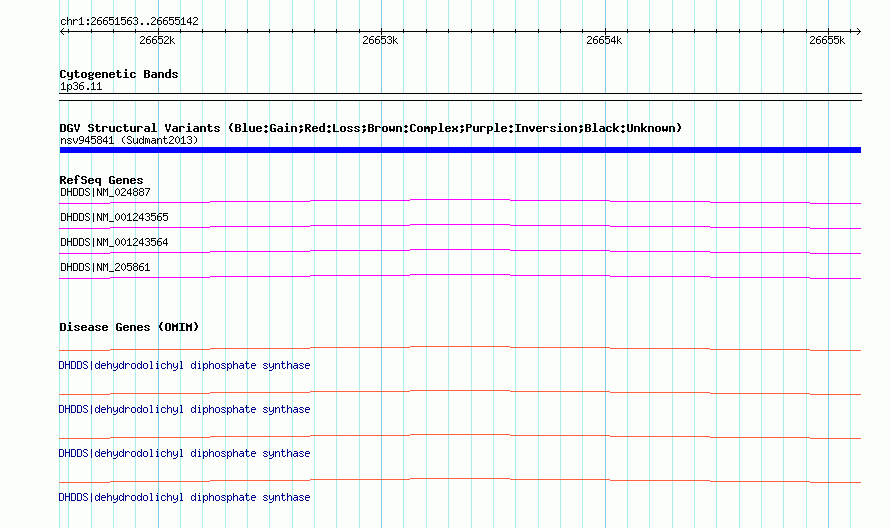Click the cytogenetic band 1p36.11 bar
The image size is (890, 528).
[460, 97]
